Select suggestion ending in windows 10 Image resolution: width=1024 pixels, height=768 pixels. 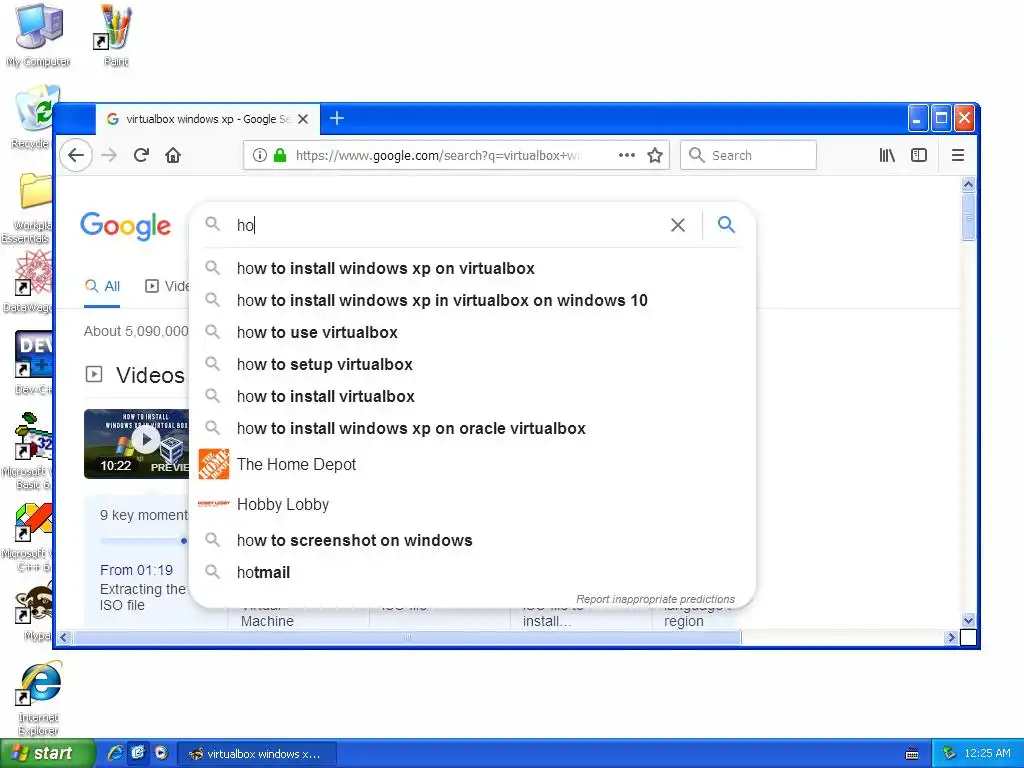pyautogui.click(x=472, y=300)
